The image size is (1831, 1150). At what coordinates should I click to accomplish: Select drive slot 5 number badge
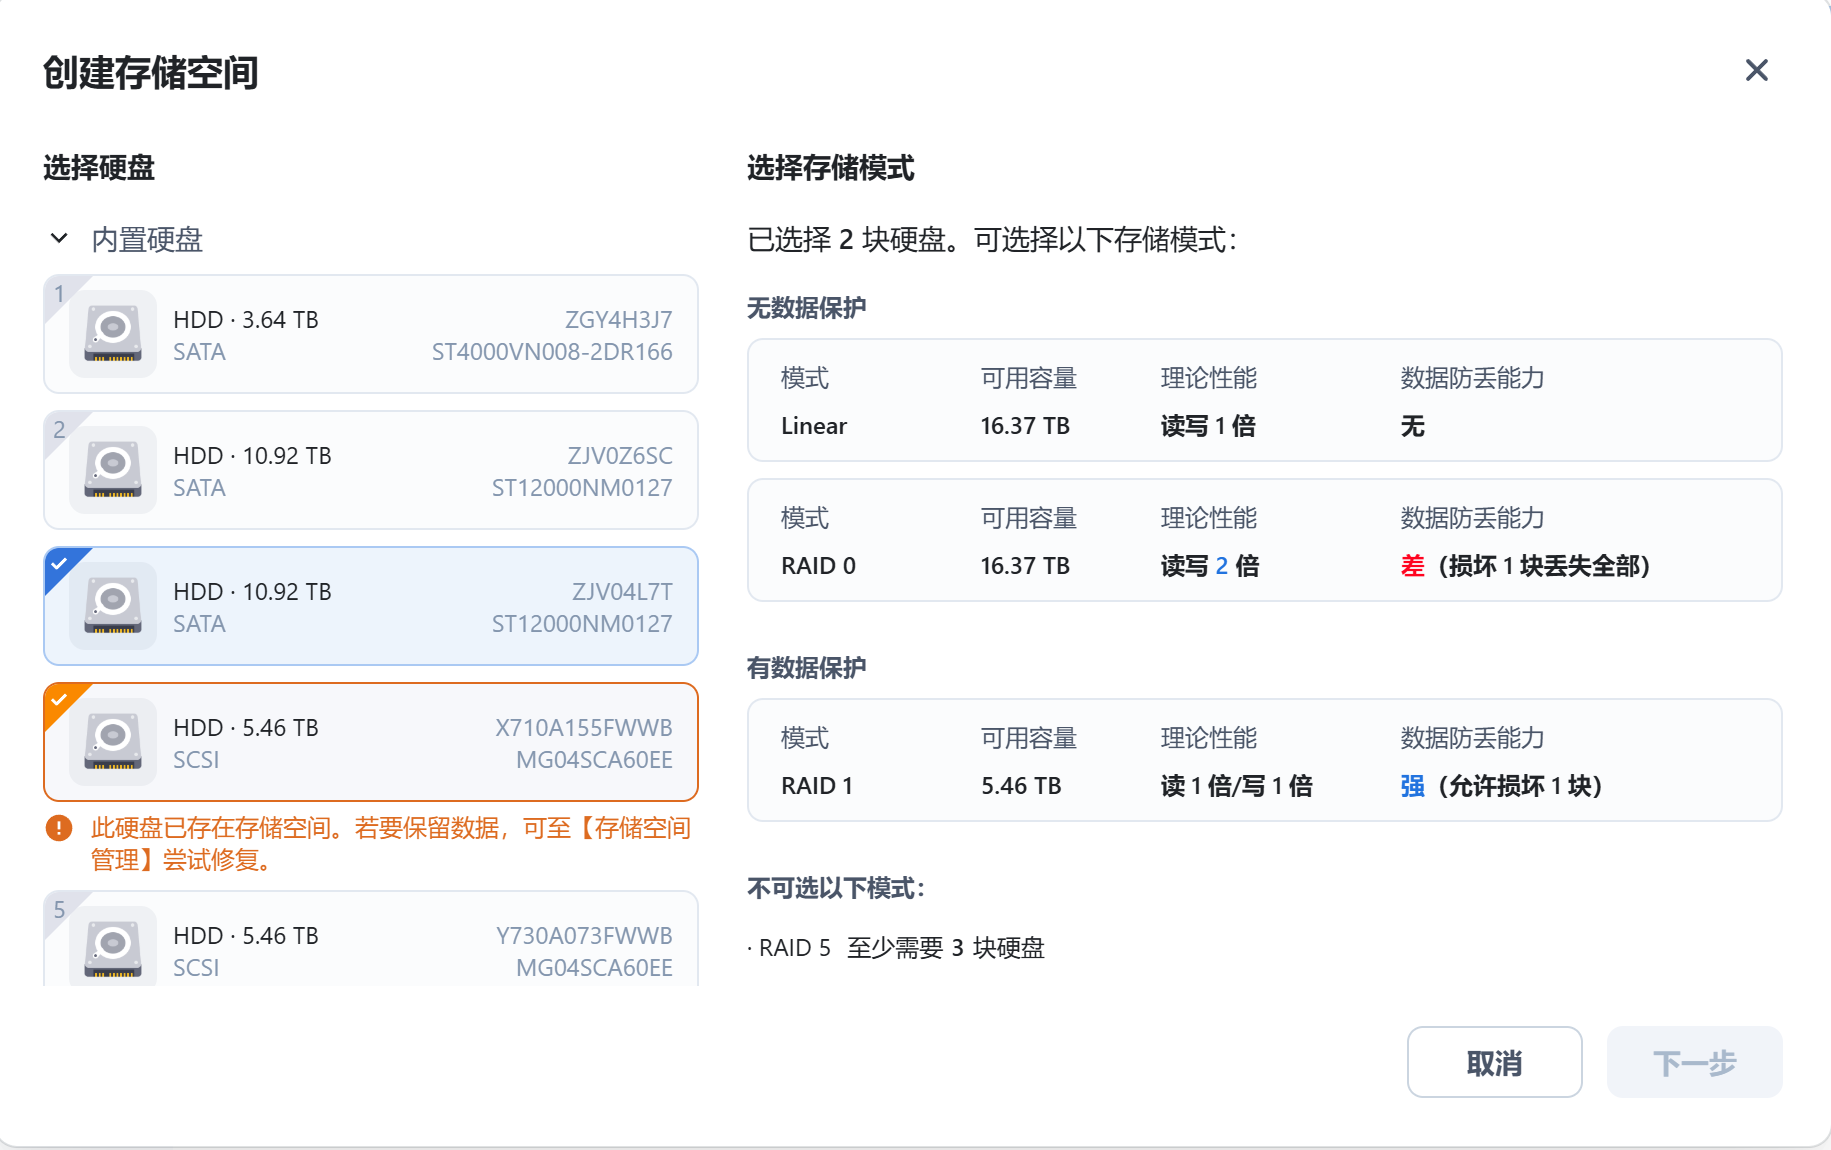[60, 909]
